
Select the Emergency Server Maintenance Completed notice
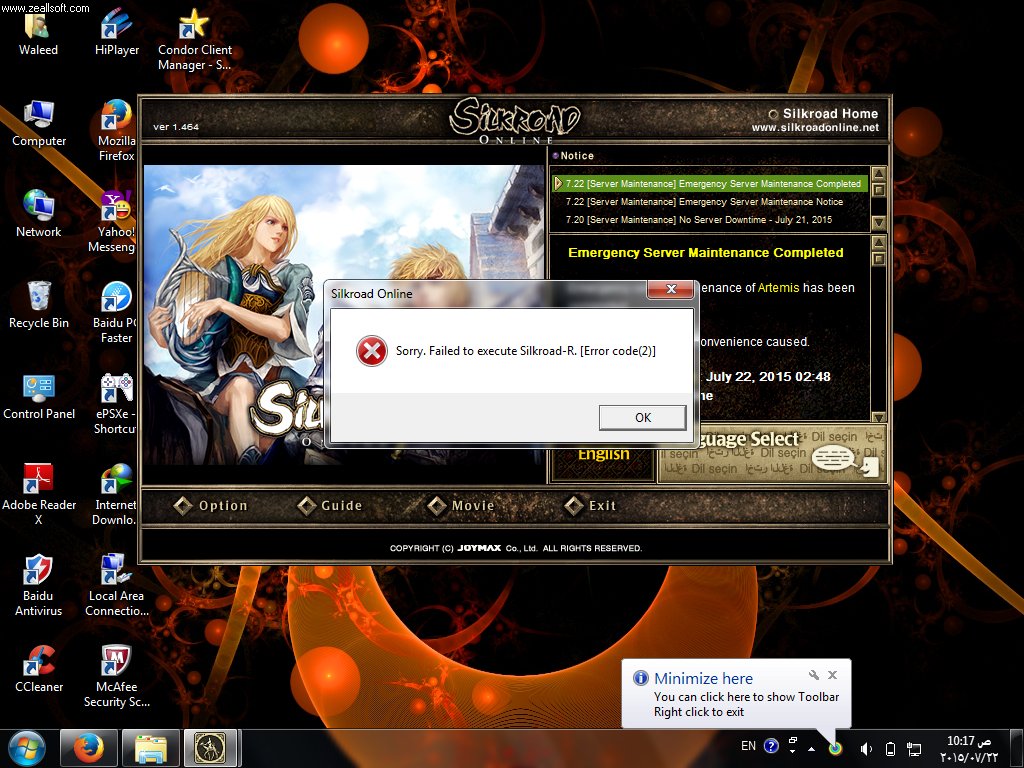tap(709, 184)
